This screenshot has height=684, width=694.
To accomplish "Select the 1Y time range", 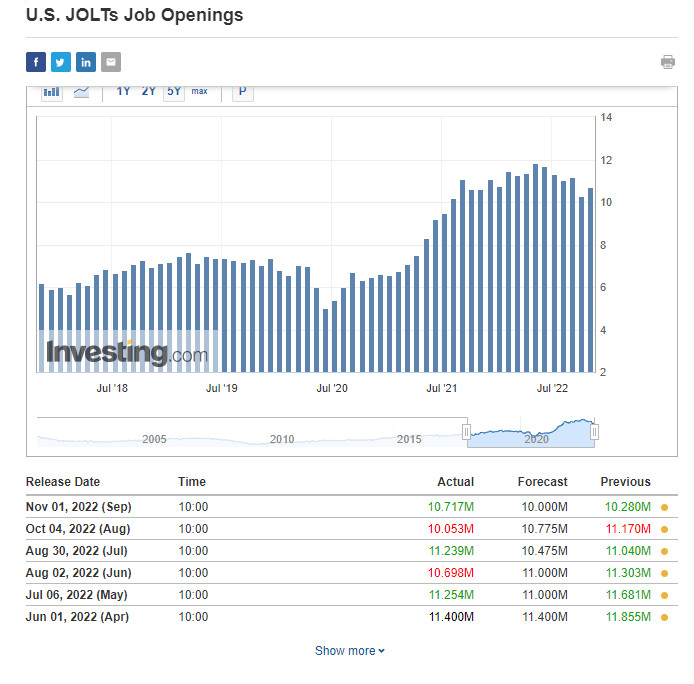I will pyautogui.click(x=123, y=92).
